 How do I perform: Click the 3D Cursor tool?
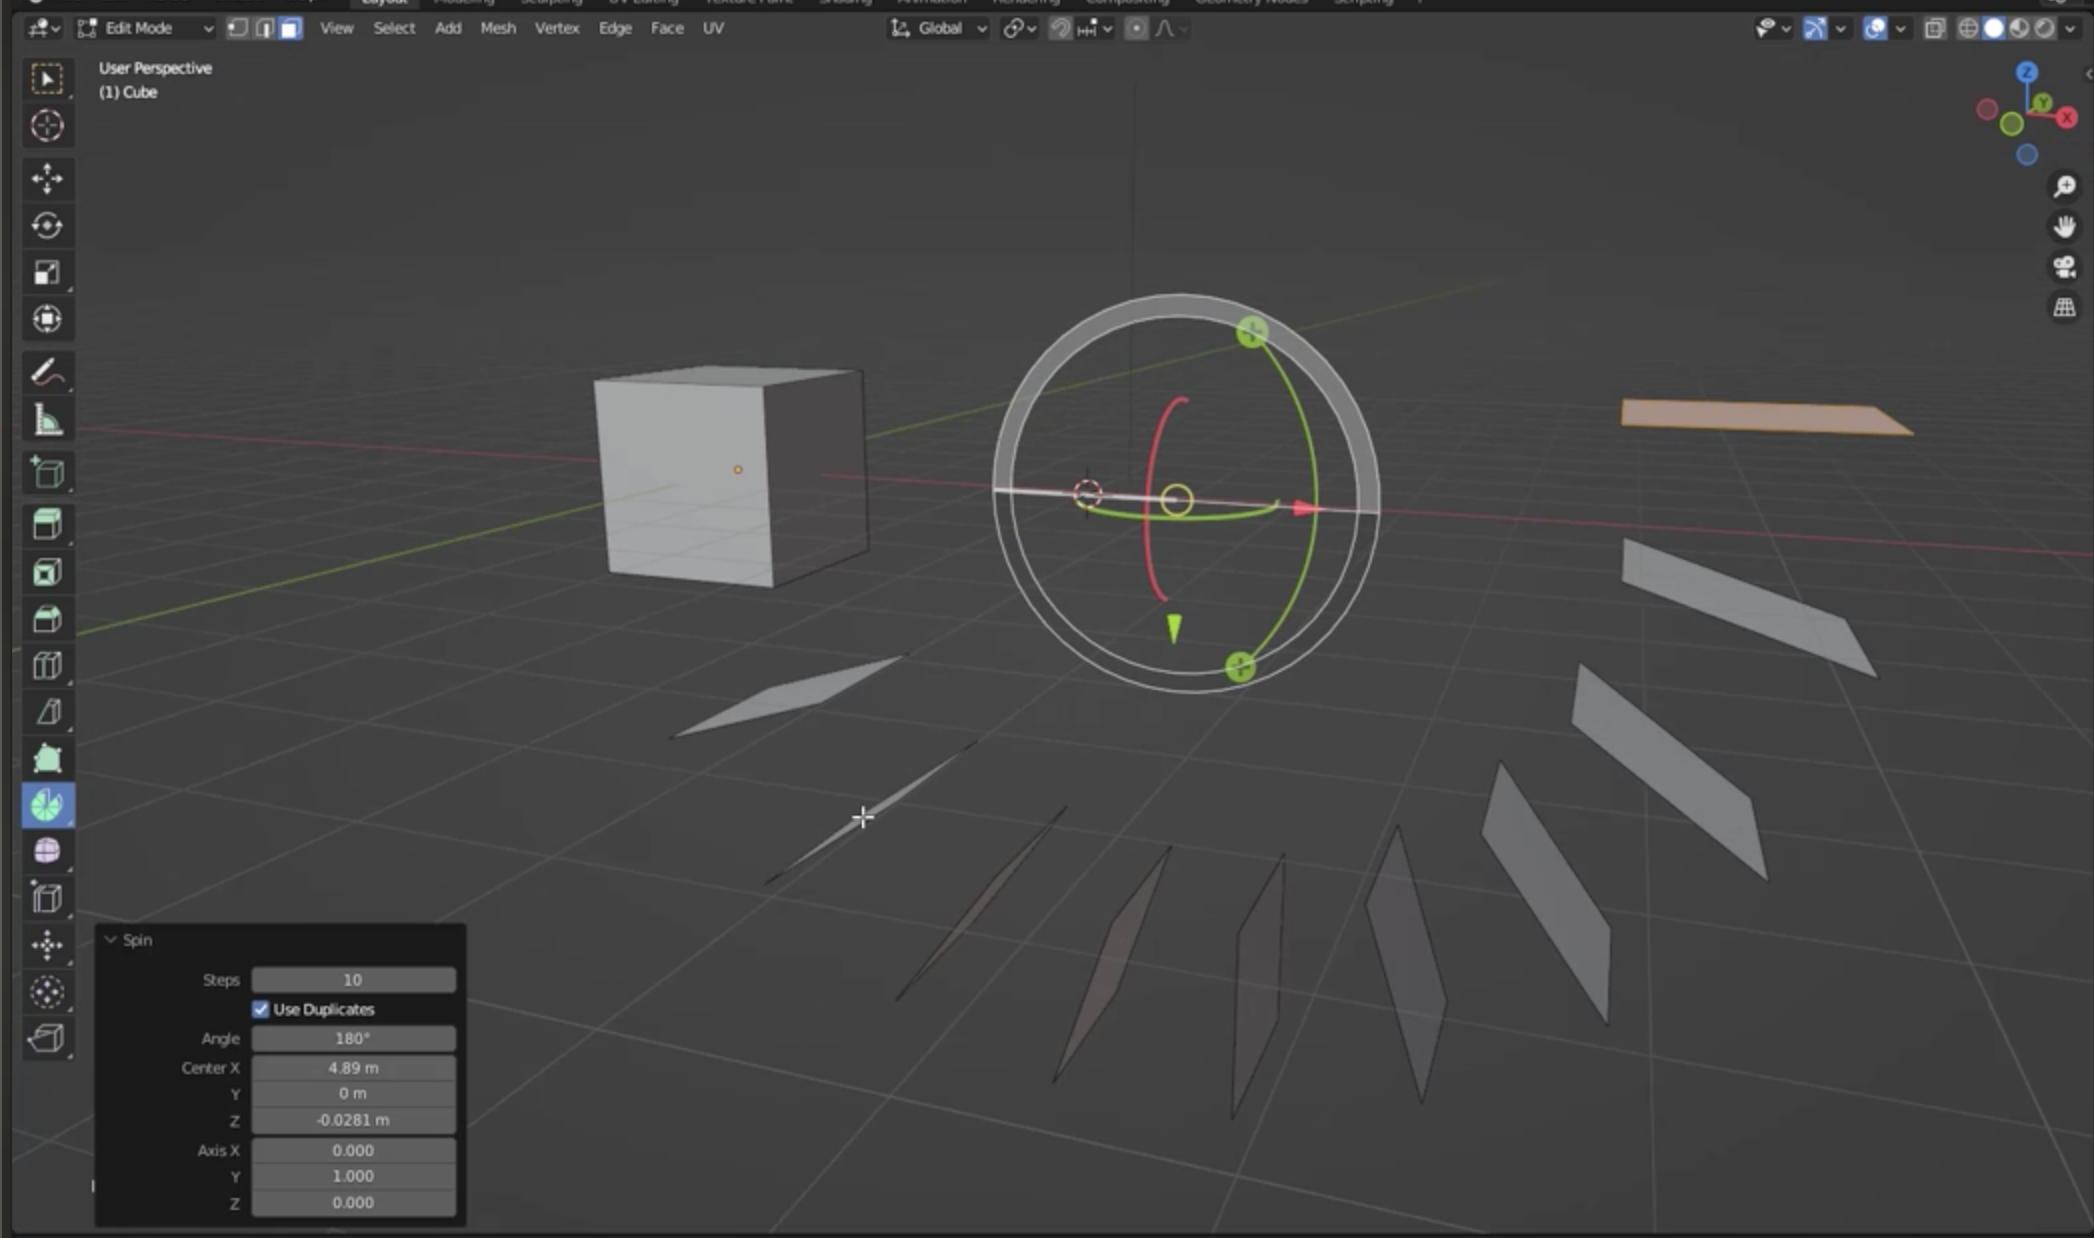pos(47,126)
